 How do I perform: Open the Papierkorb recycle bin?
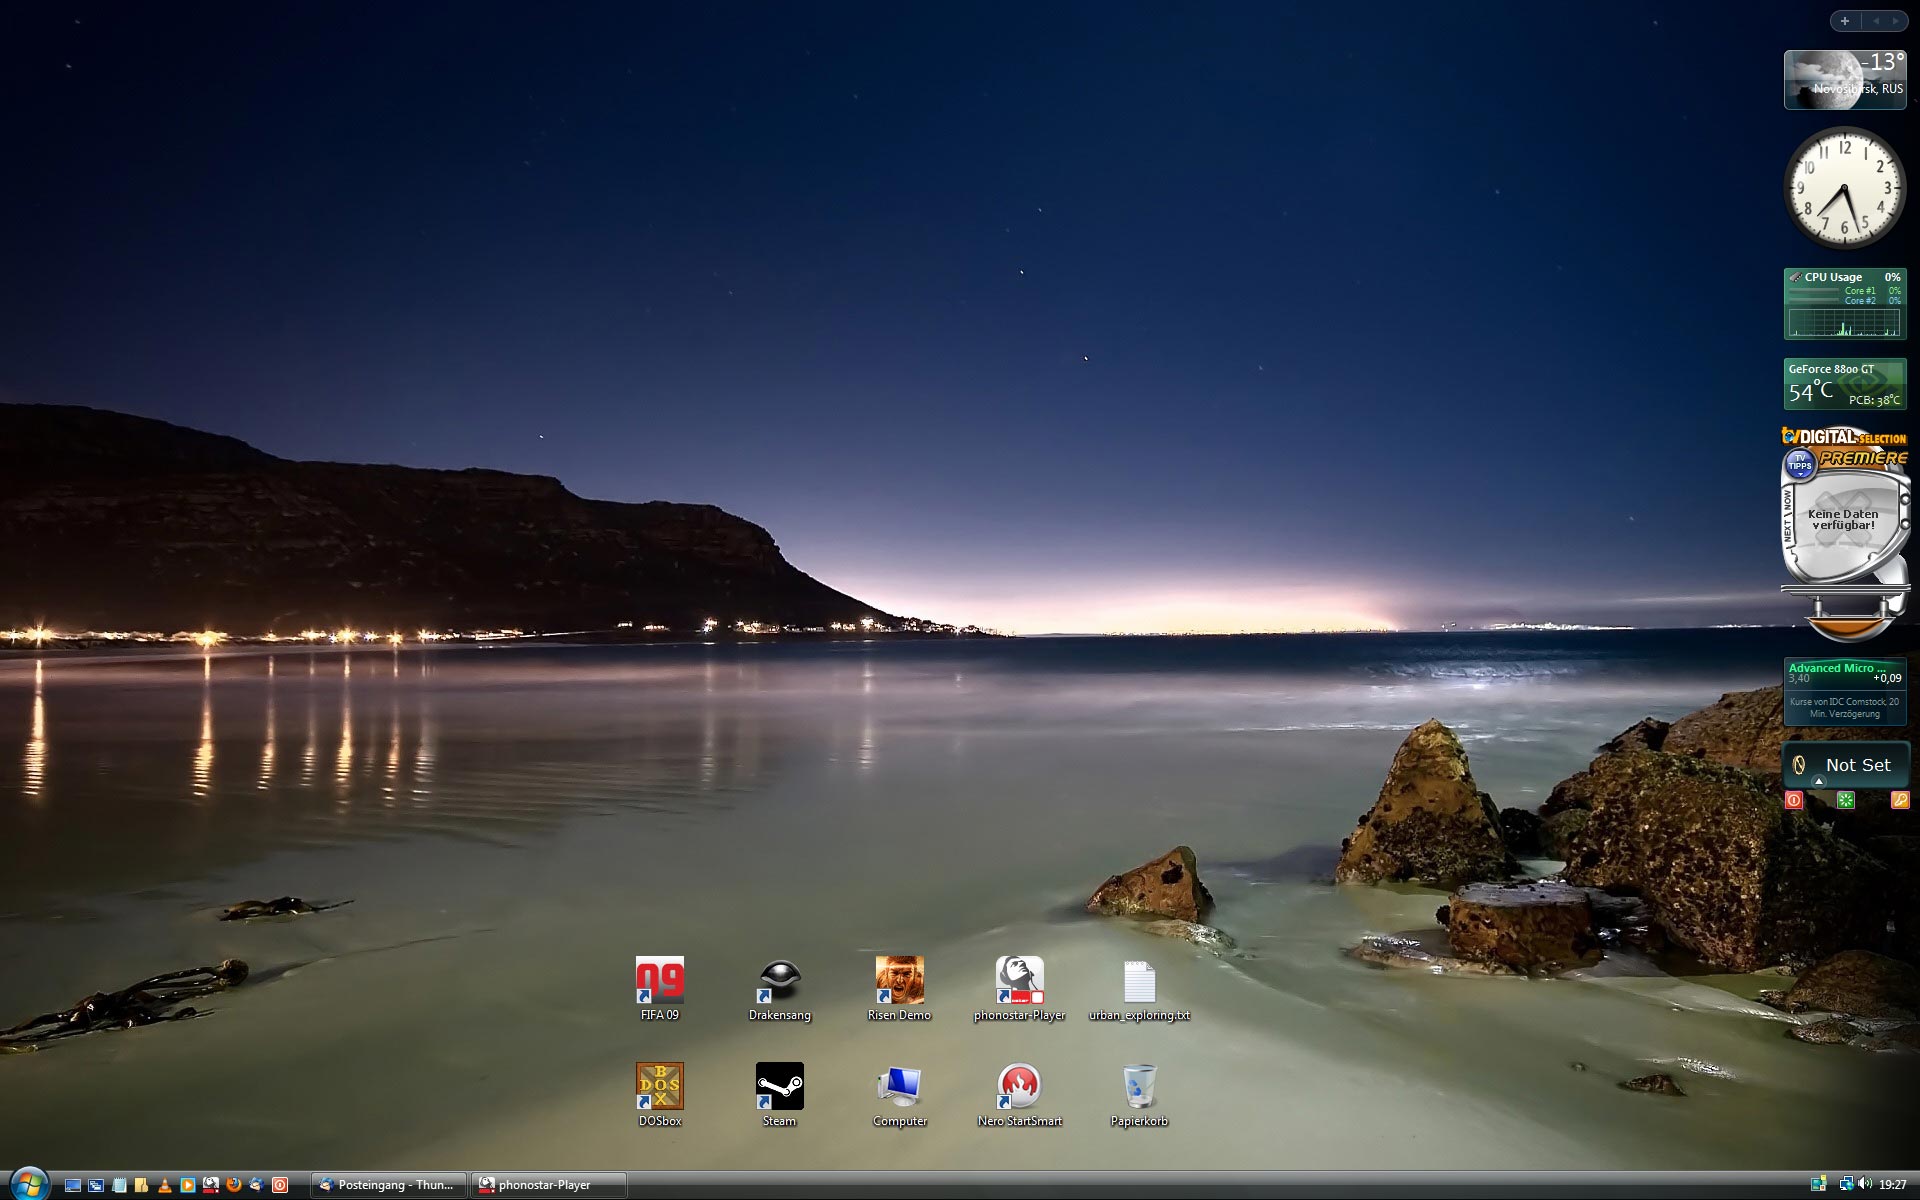click(x=1139, y=1087)
